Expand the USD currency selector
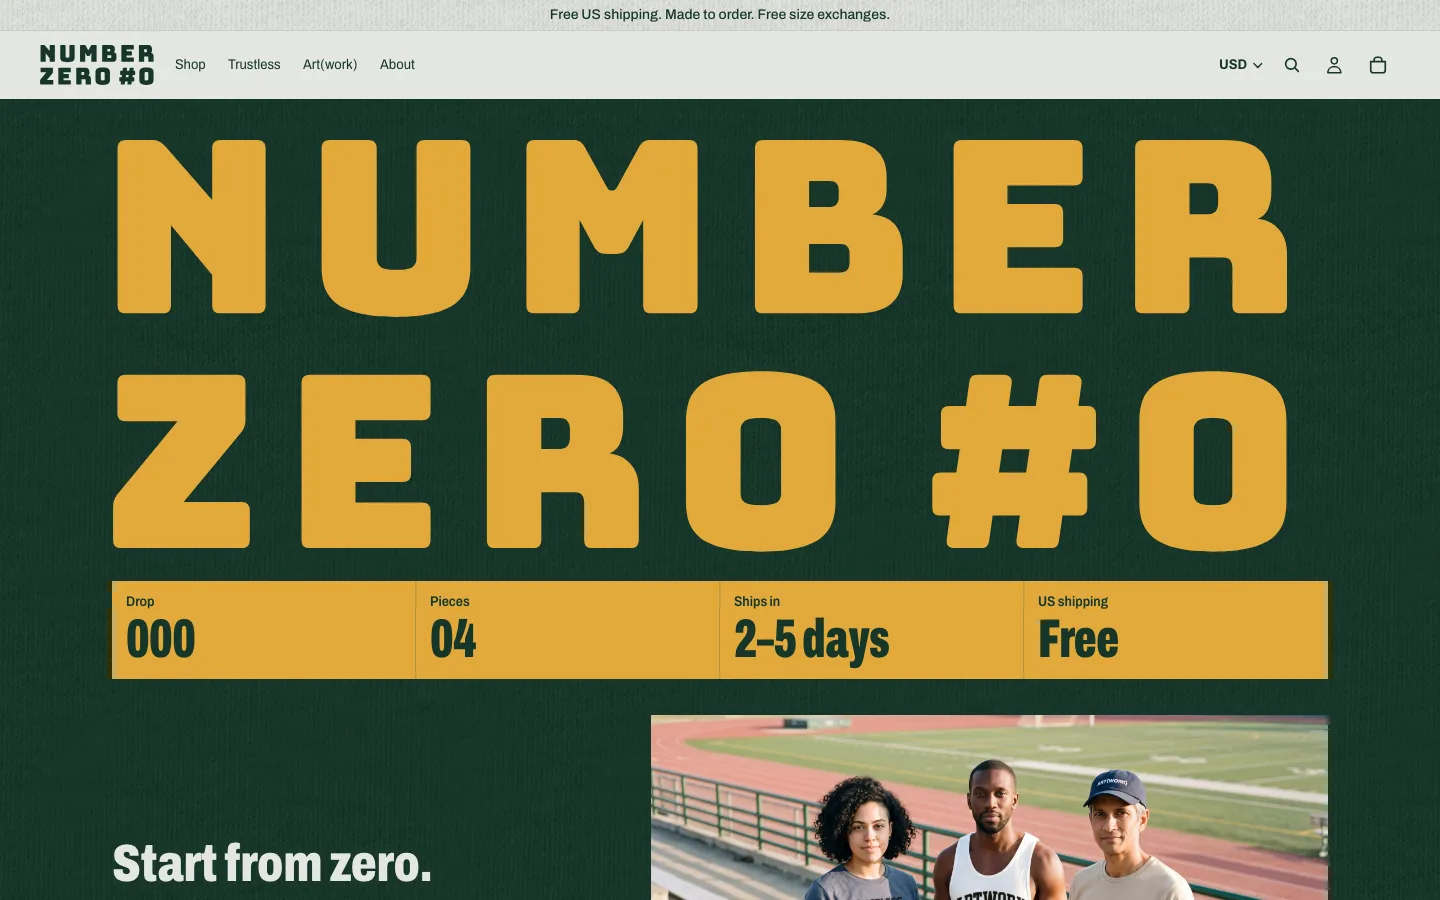Image resolution: width=1440 pixels, height=900 pixels. [1240, 65]
